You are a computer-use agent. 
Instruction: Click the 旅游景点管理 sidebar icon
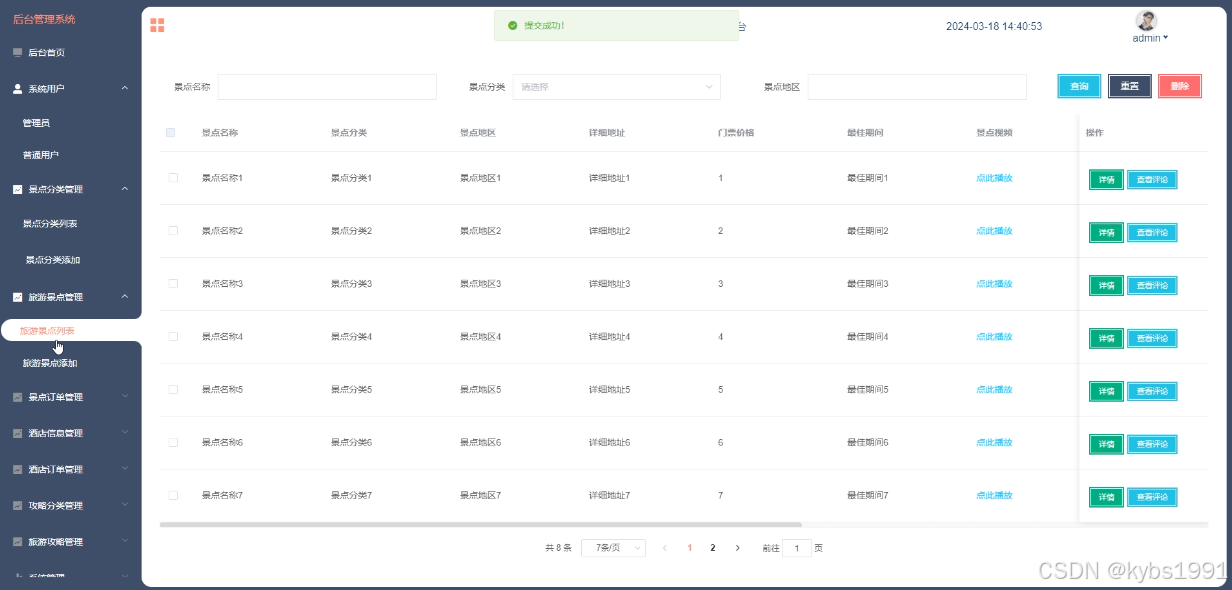tap(17, 297)
